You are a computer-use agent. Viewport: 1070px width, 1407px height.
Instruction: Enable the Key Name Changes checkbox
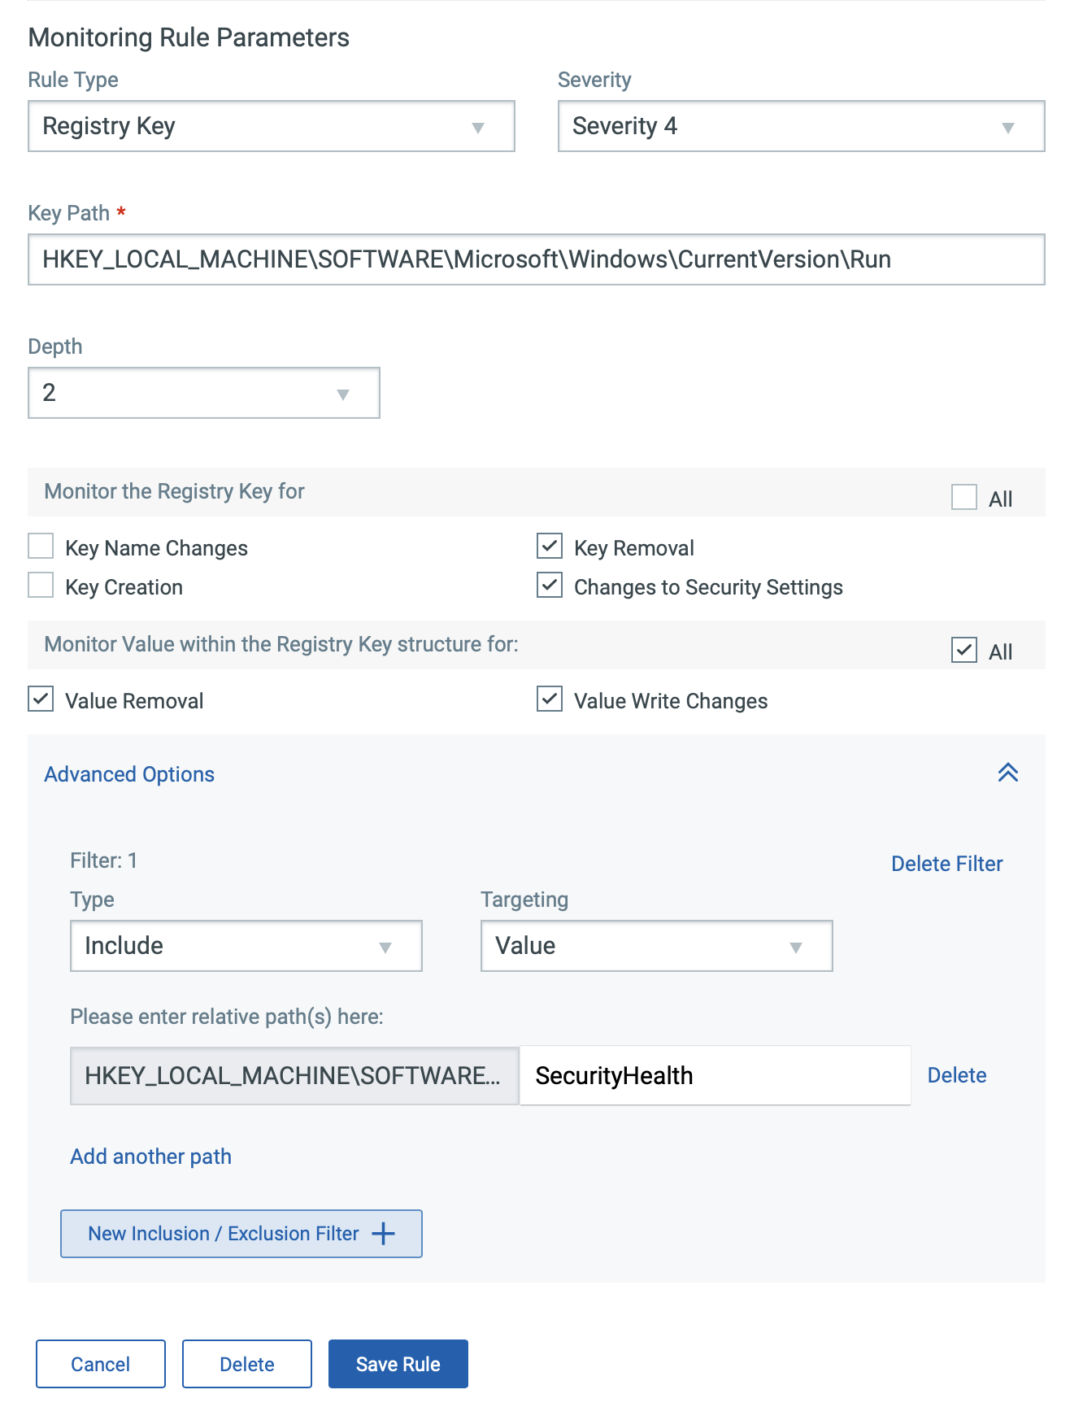coord(40,546)
